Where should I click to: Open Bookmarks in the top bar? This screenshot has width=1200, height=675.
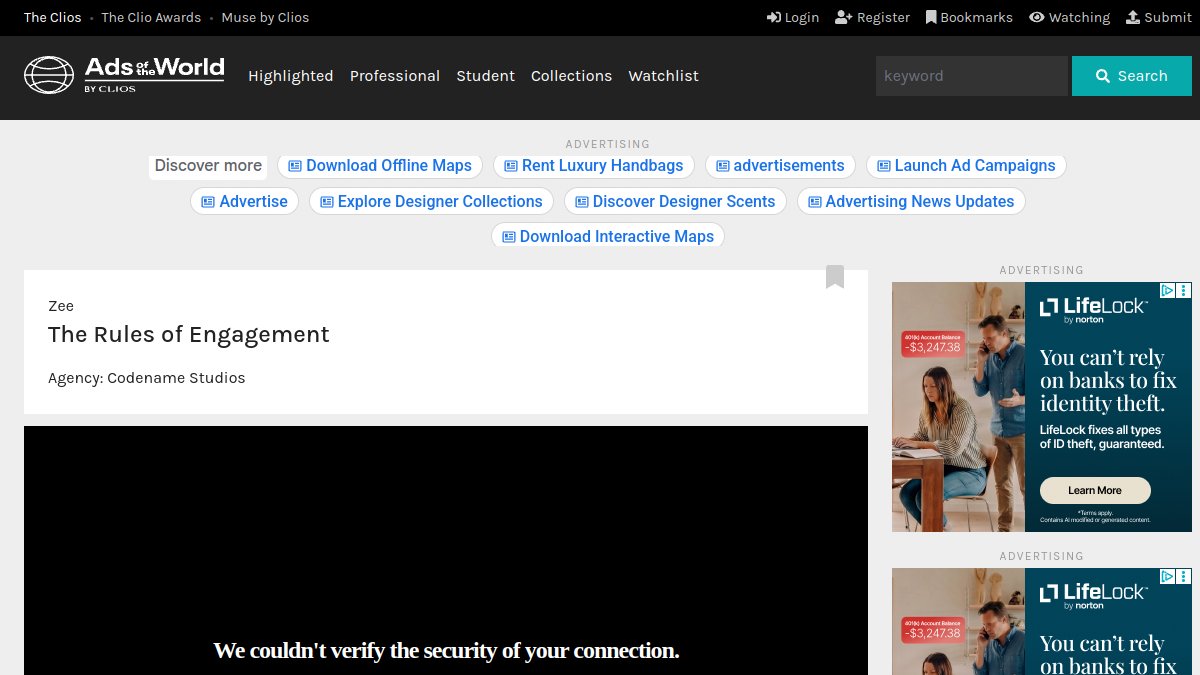tap(969, 17)
